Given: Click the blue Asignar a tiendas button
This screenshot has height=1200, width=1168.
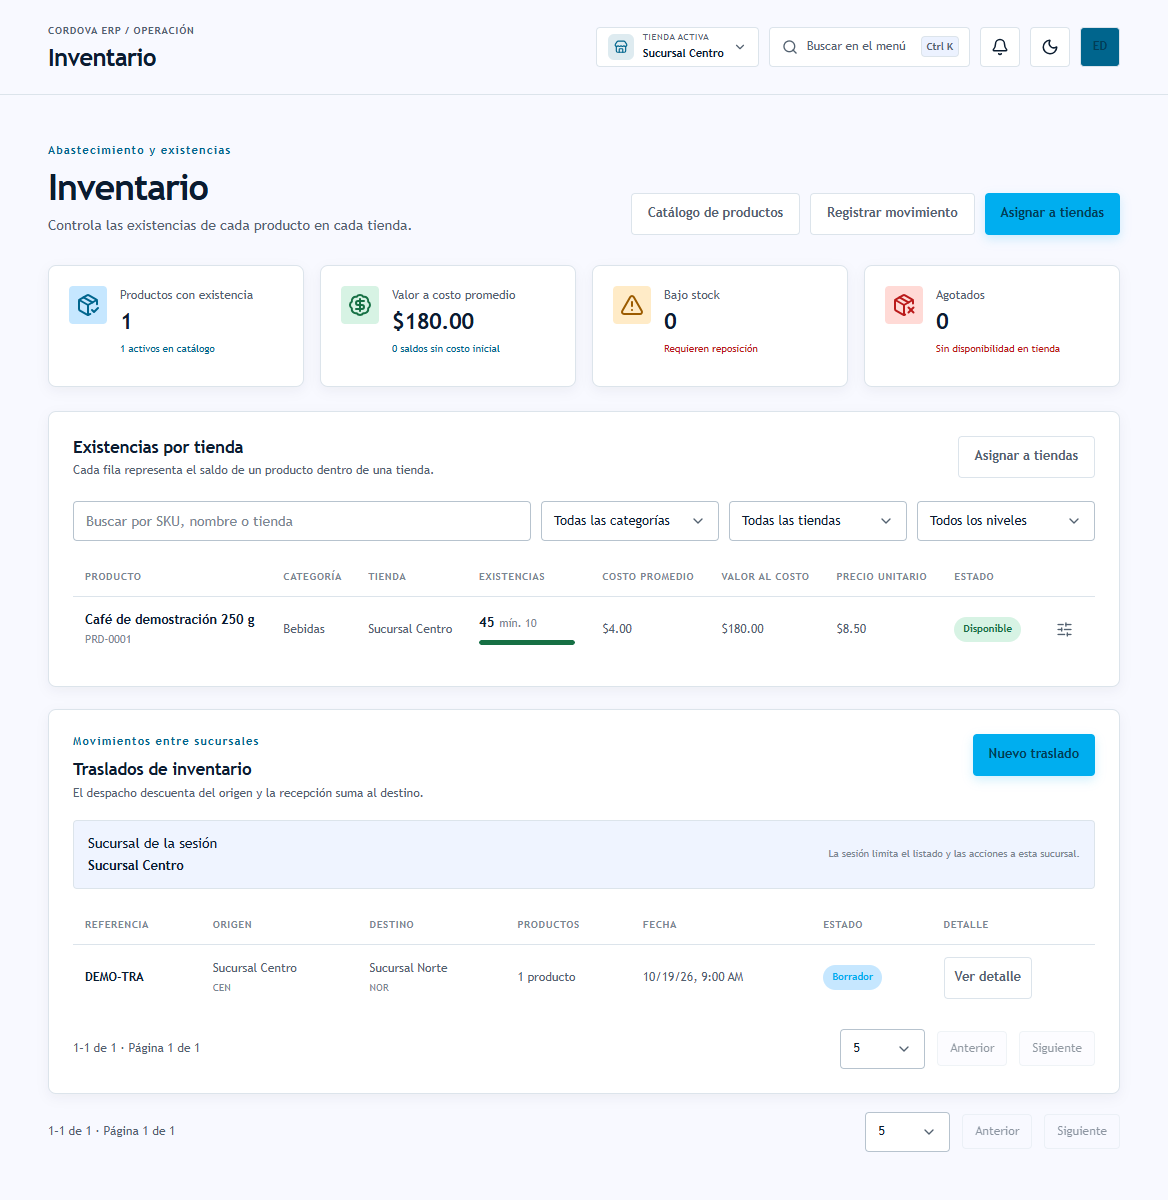Looking at the screenshot, I should (1052, 214).
